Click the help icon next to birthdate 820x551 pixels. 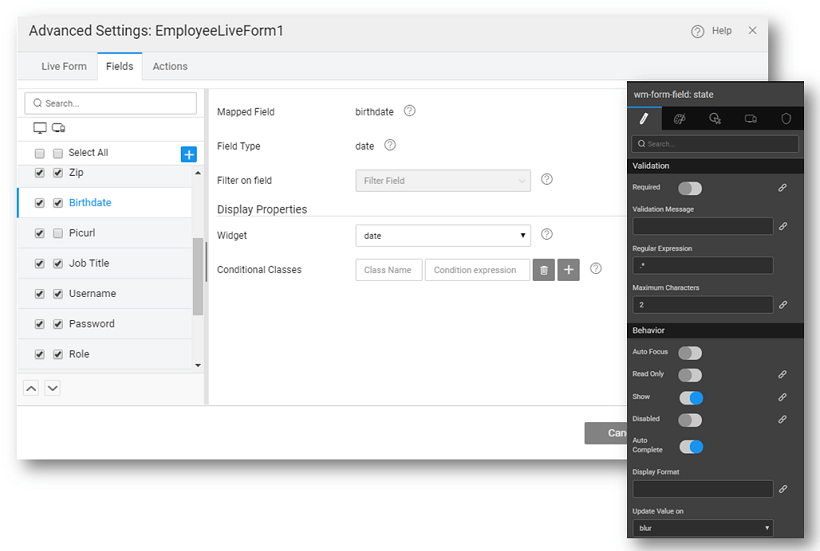pyautogui.click(x=409, y=111)
